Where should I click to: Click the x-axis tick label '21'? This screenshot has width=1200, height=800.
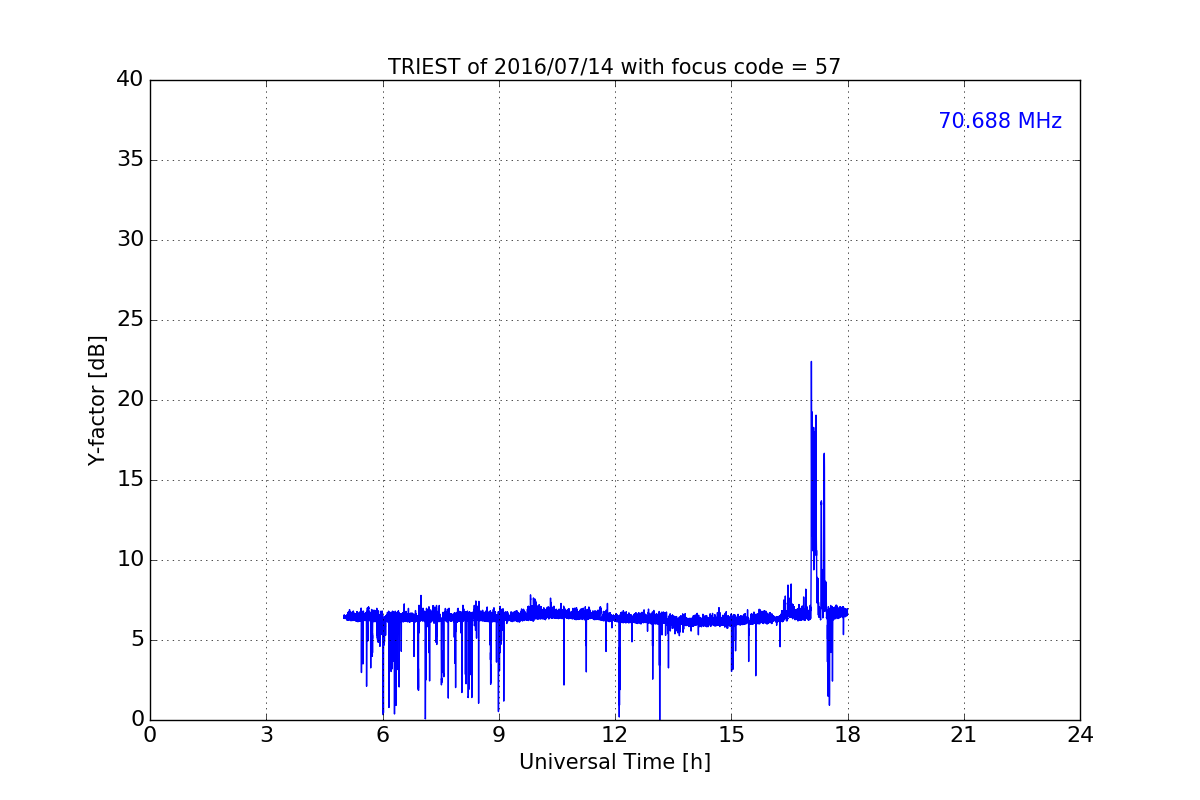[x=964, y=735]
